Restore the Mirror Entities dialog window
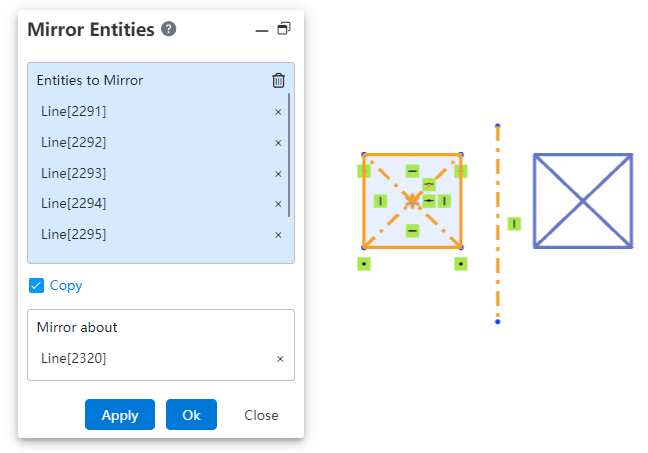Screen dimensions: 648x453 tap(284, 29)
